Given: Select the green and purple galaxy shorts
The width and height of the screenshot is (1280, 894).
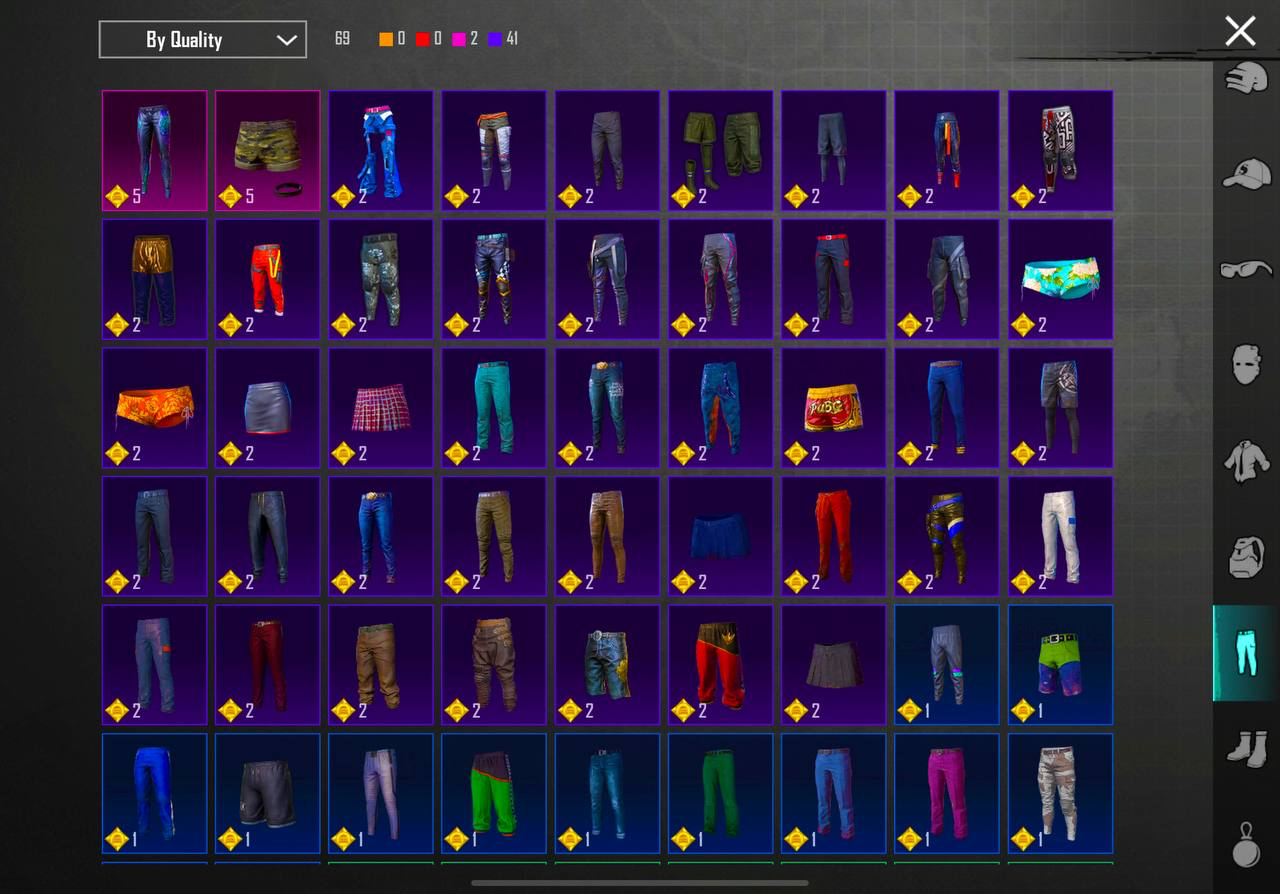Looking at the screenshot, I should tap(1060, 665).
